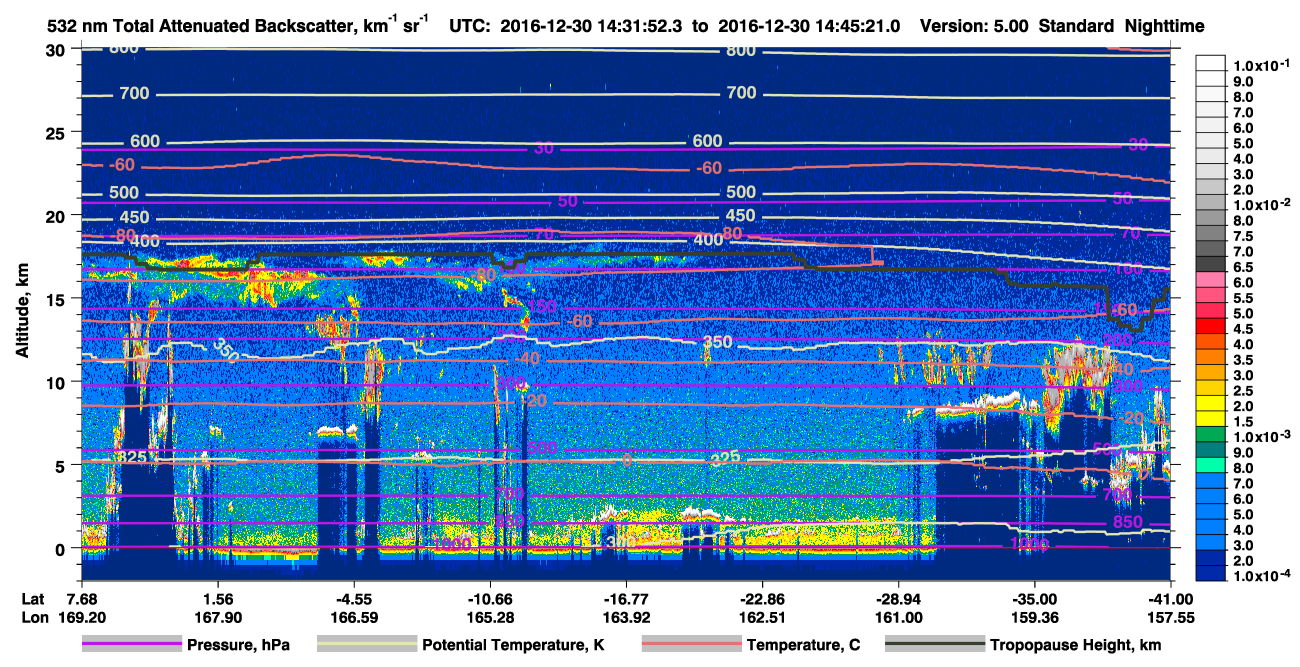Viewport: 1300px width, 667px height.
Task: Click the 'Potential Temperature, K' legend label
Action: coord(514,645)
